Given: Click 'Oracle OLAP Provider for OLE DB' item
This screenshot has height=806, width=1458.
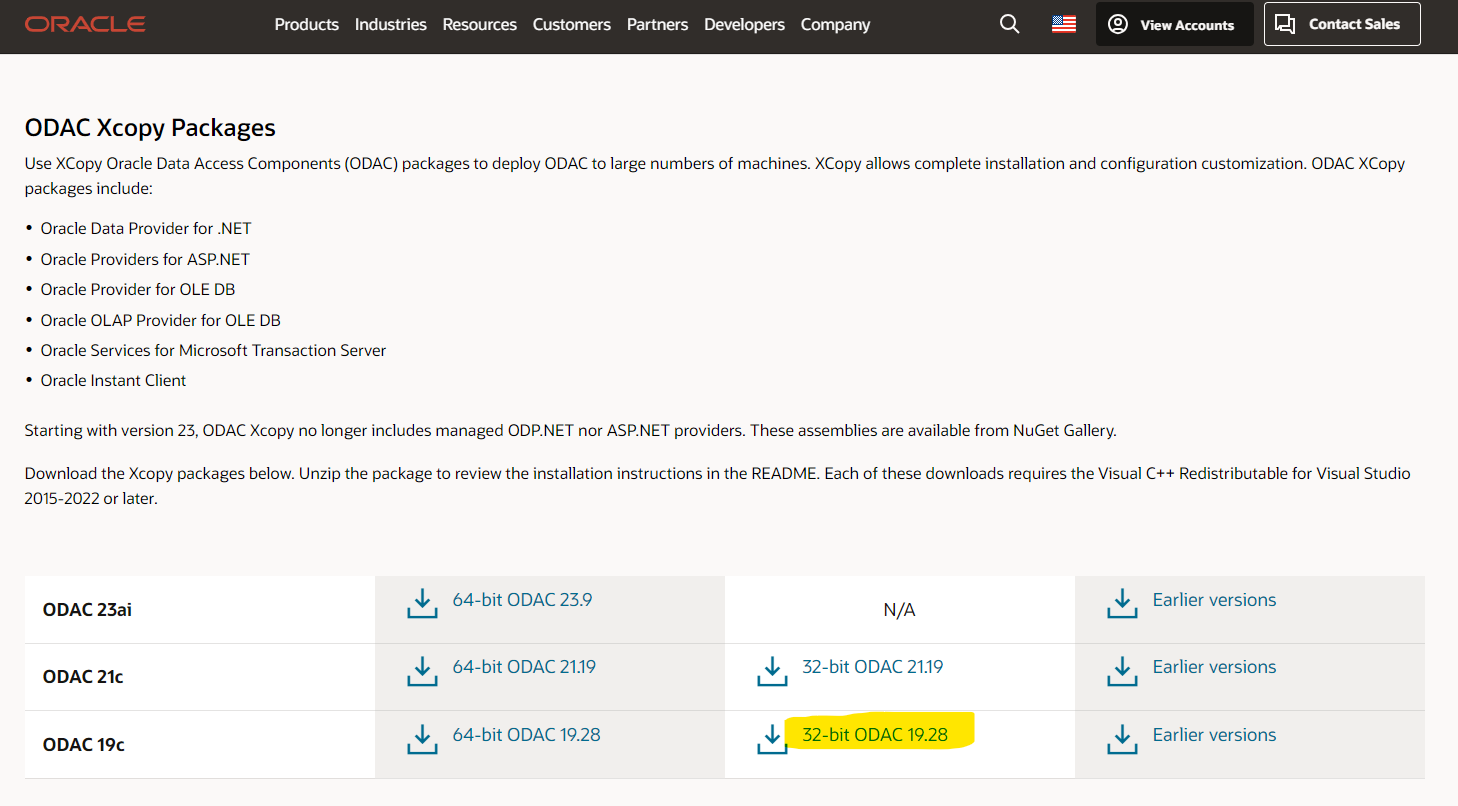Looking at the screenshot, I should (x=161, y=320).
